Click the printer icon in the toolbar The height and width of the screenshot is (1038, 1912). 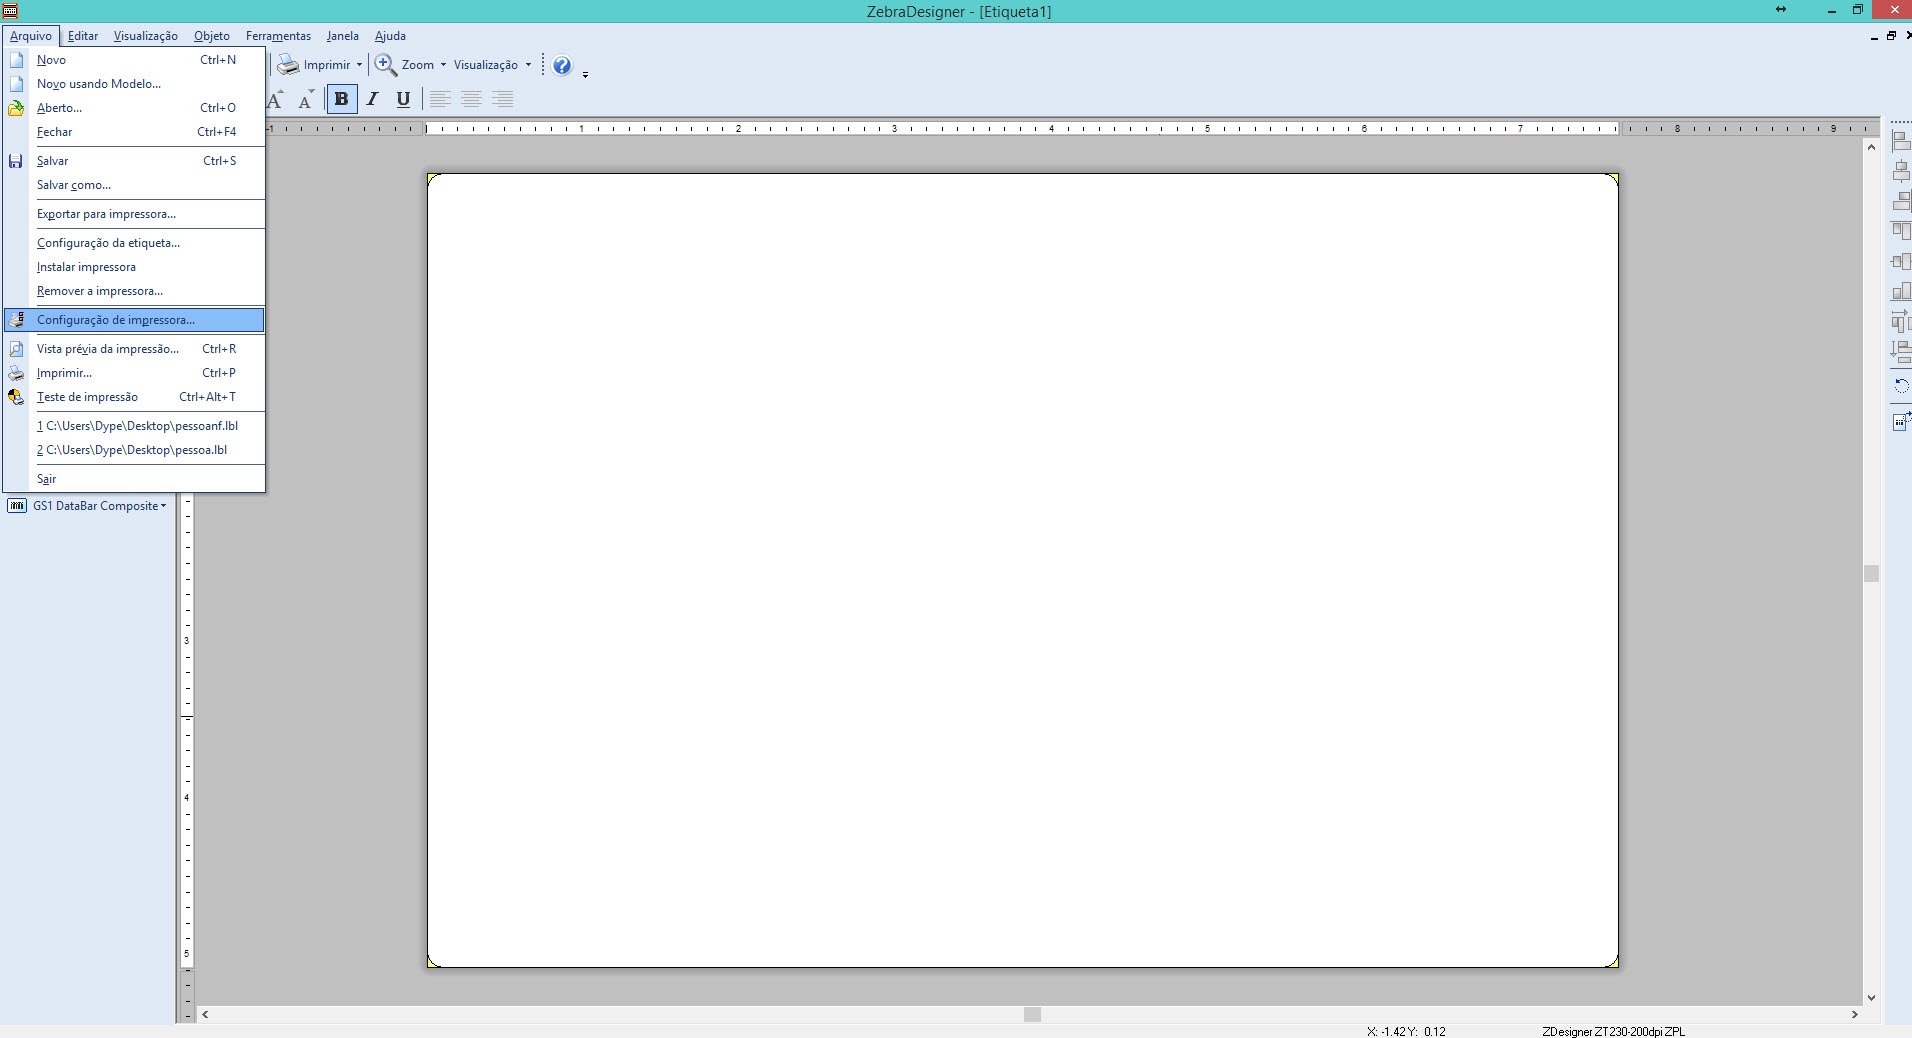click(x=288, y=65)
